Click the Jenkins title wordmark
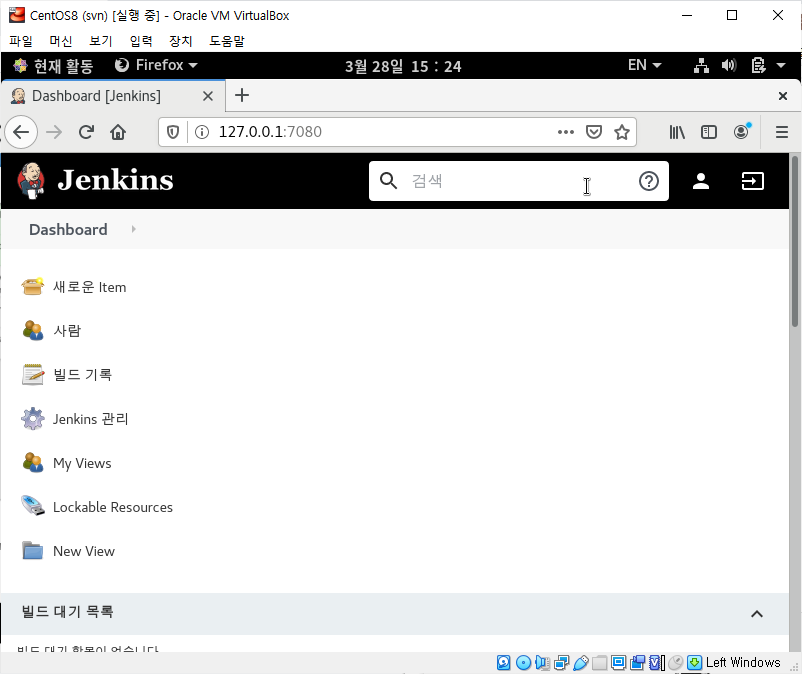Image resolution: width=802 pixels, height=674 pixels. coord(116,181)
